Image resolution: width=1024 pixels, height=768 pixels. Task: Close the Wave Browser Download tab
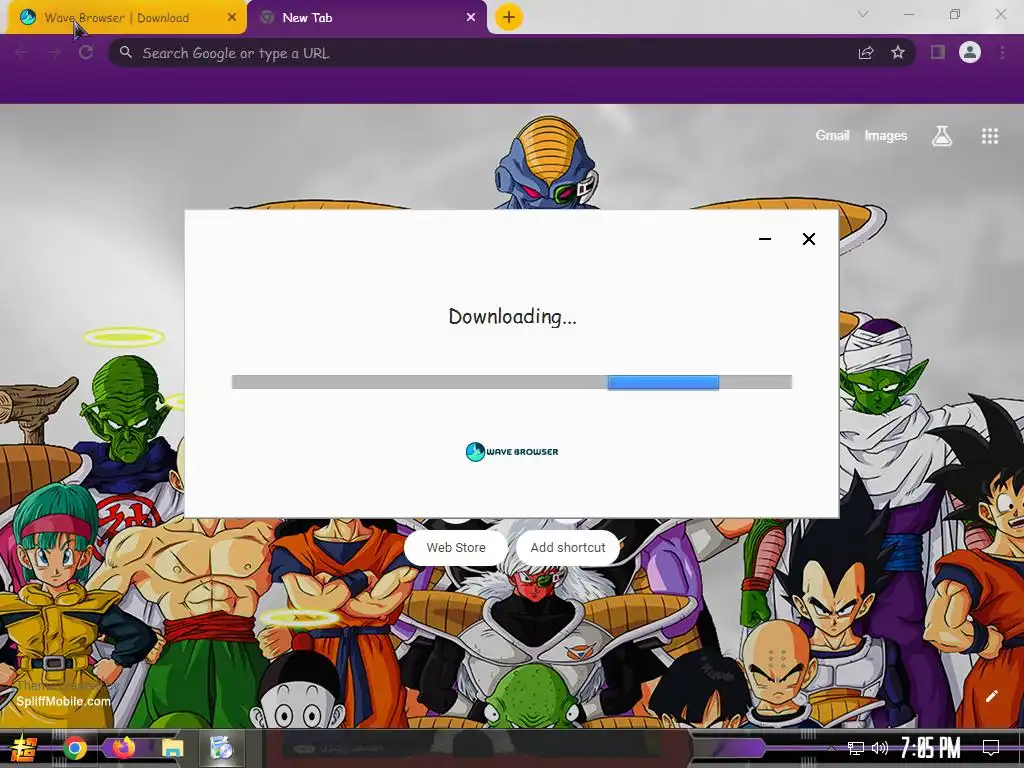(x=232, y=18)
